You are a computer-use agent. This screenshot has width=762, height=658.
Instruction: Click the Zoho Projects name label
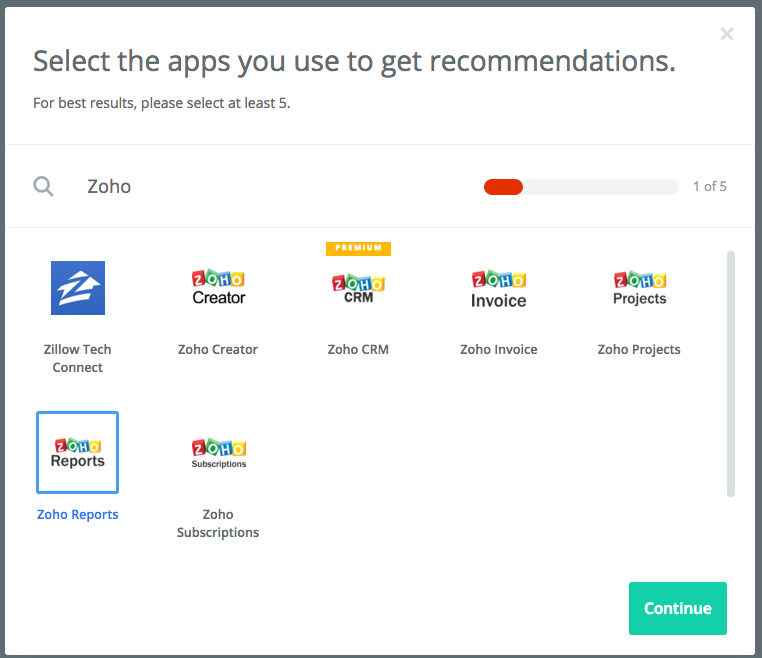[639, 350]
